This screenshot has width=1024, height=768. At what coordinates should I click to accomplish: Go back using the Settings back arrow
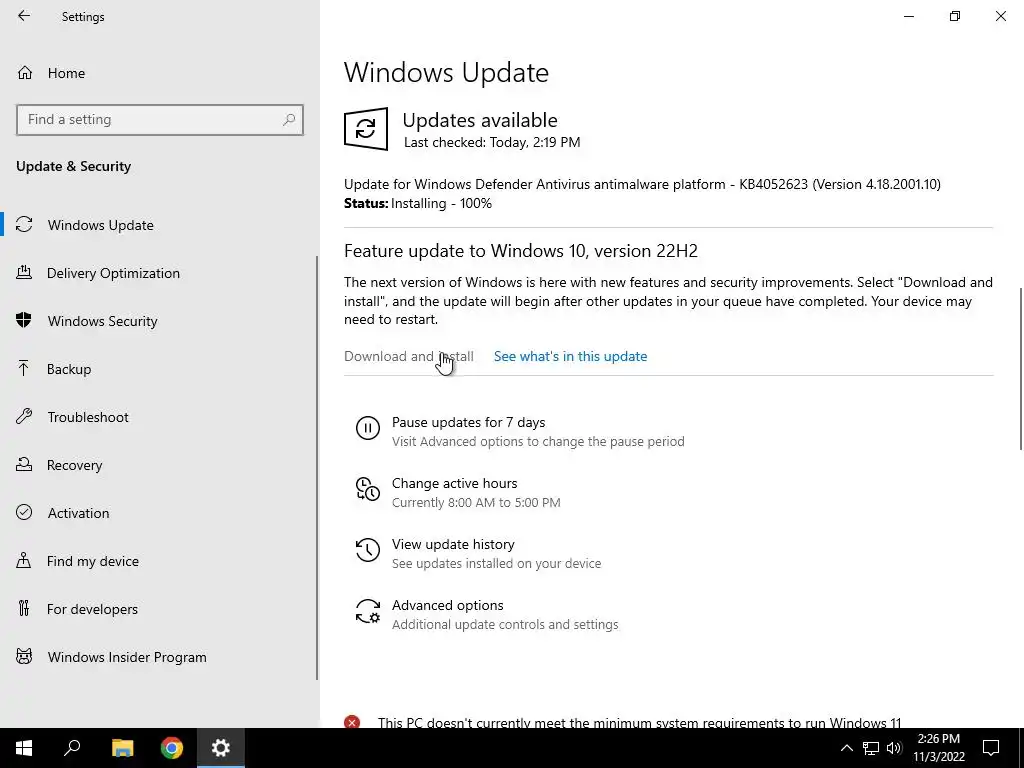(24, 16)
